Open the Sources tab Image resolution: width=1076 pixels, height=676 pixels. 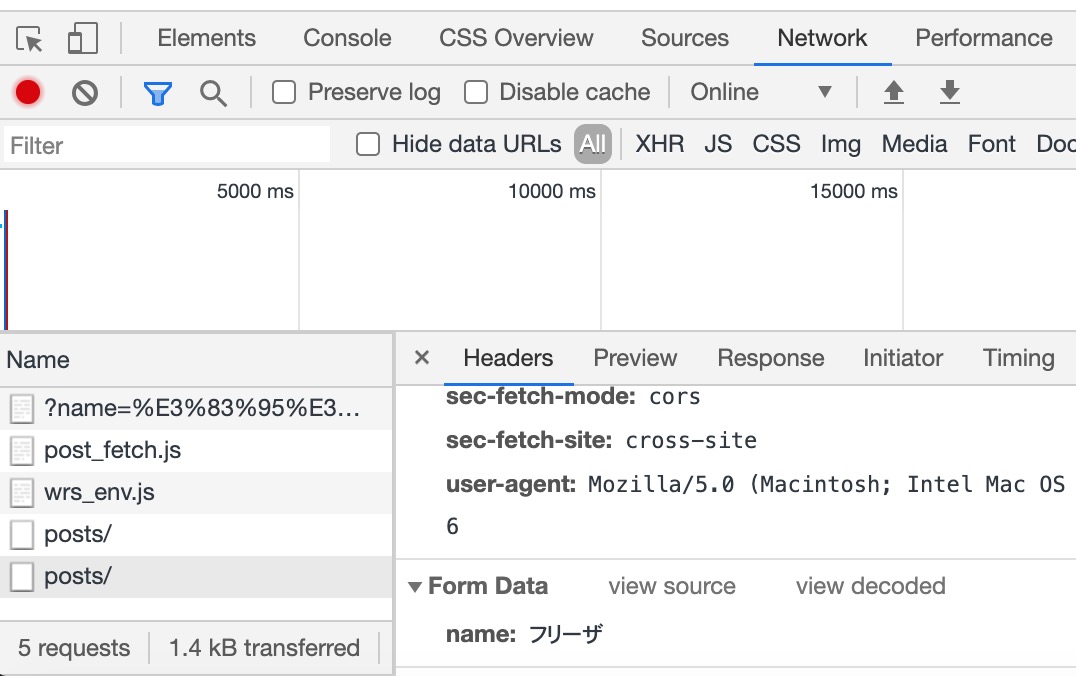(x=685, y=38)
